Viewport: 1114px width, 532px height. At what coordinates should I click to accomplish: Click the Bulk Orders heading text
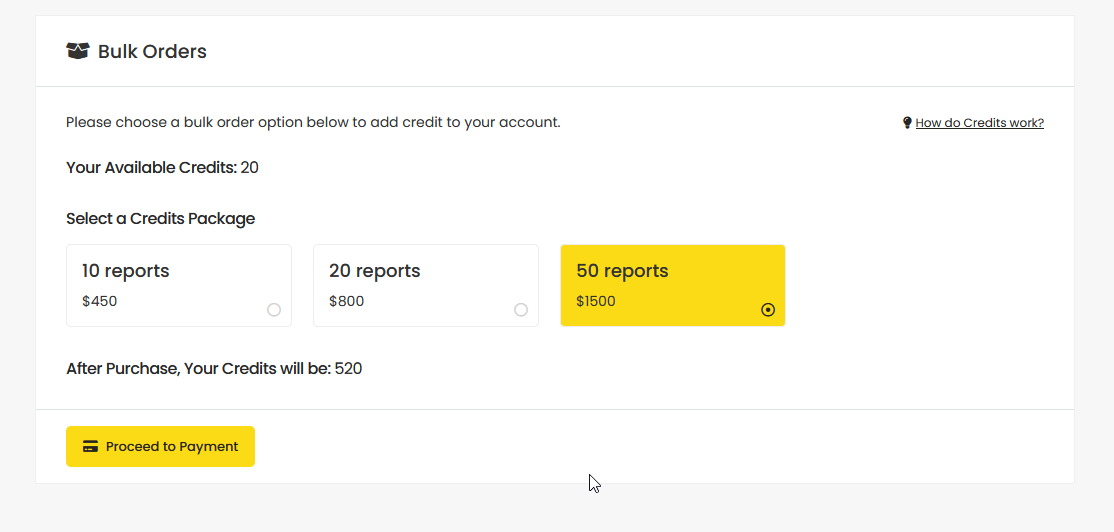[152, 52]
